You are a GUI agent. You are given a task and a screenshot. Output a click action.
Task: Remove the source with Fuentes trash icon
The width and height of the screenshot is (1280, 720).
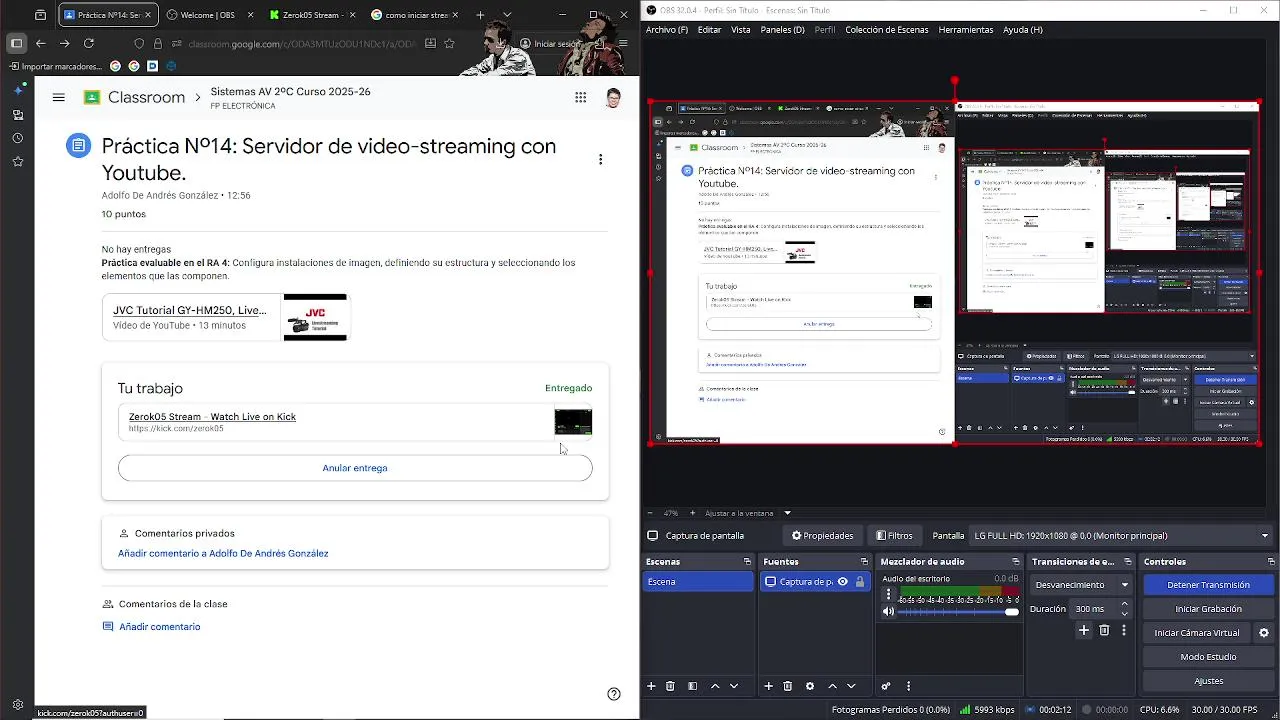click(787, 686)
